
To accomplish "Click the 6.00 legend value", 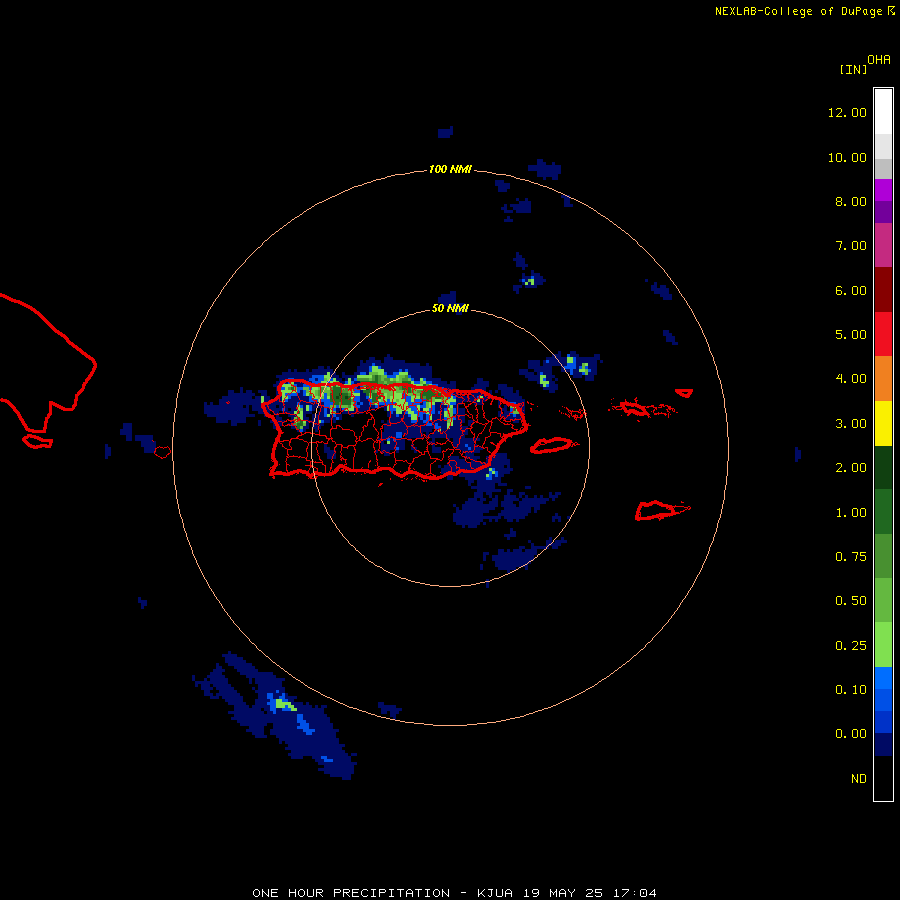I will pyautogui.click(x=851, y=290).
